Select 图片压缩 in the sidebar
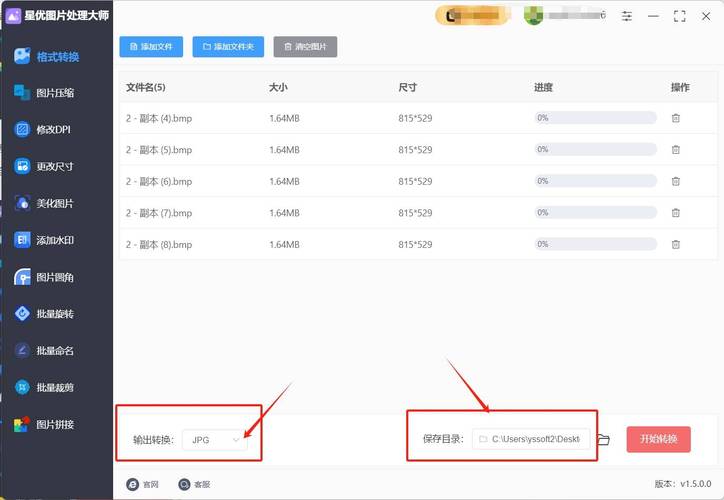 [55, 93]
